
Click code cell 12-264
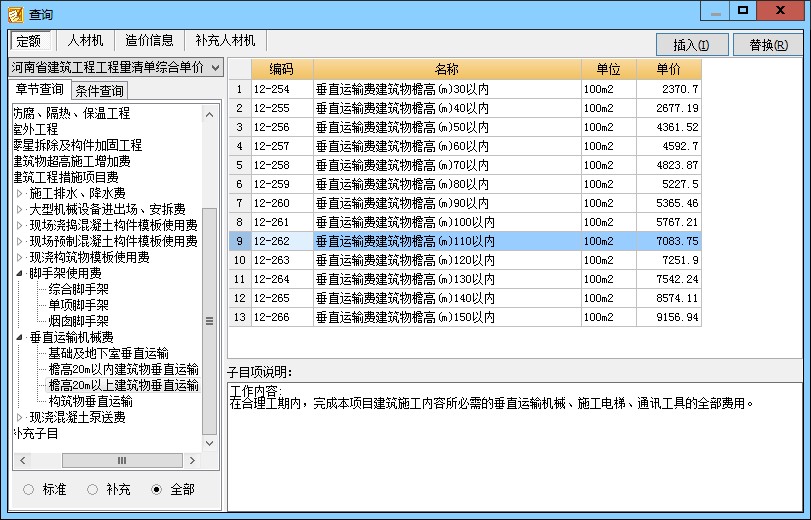(x=282, y=279)
